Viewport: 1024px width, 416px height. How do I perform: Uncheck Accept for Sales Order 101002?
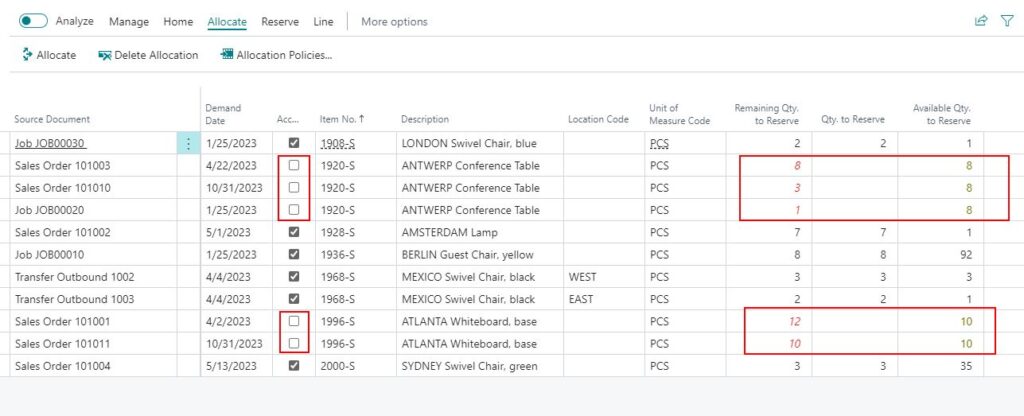[294, 232]
